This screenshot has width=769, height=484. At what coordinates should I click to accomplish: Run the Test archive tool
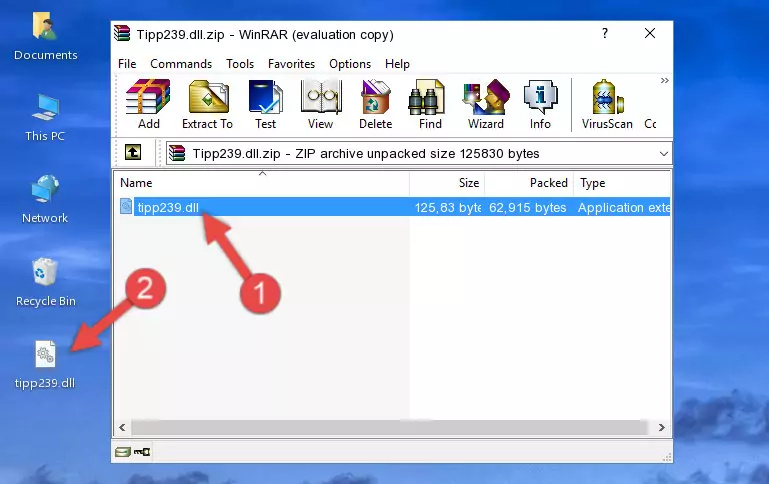point(265,104)
